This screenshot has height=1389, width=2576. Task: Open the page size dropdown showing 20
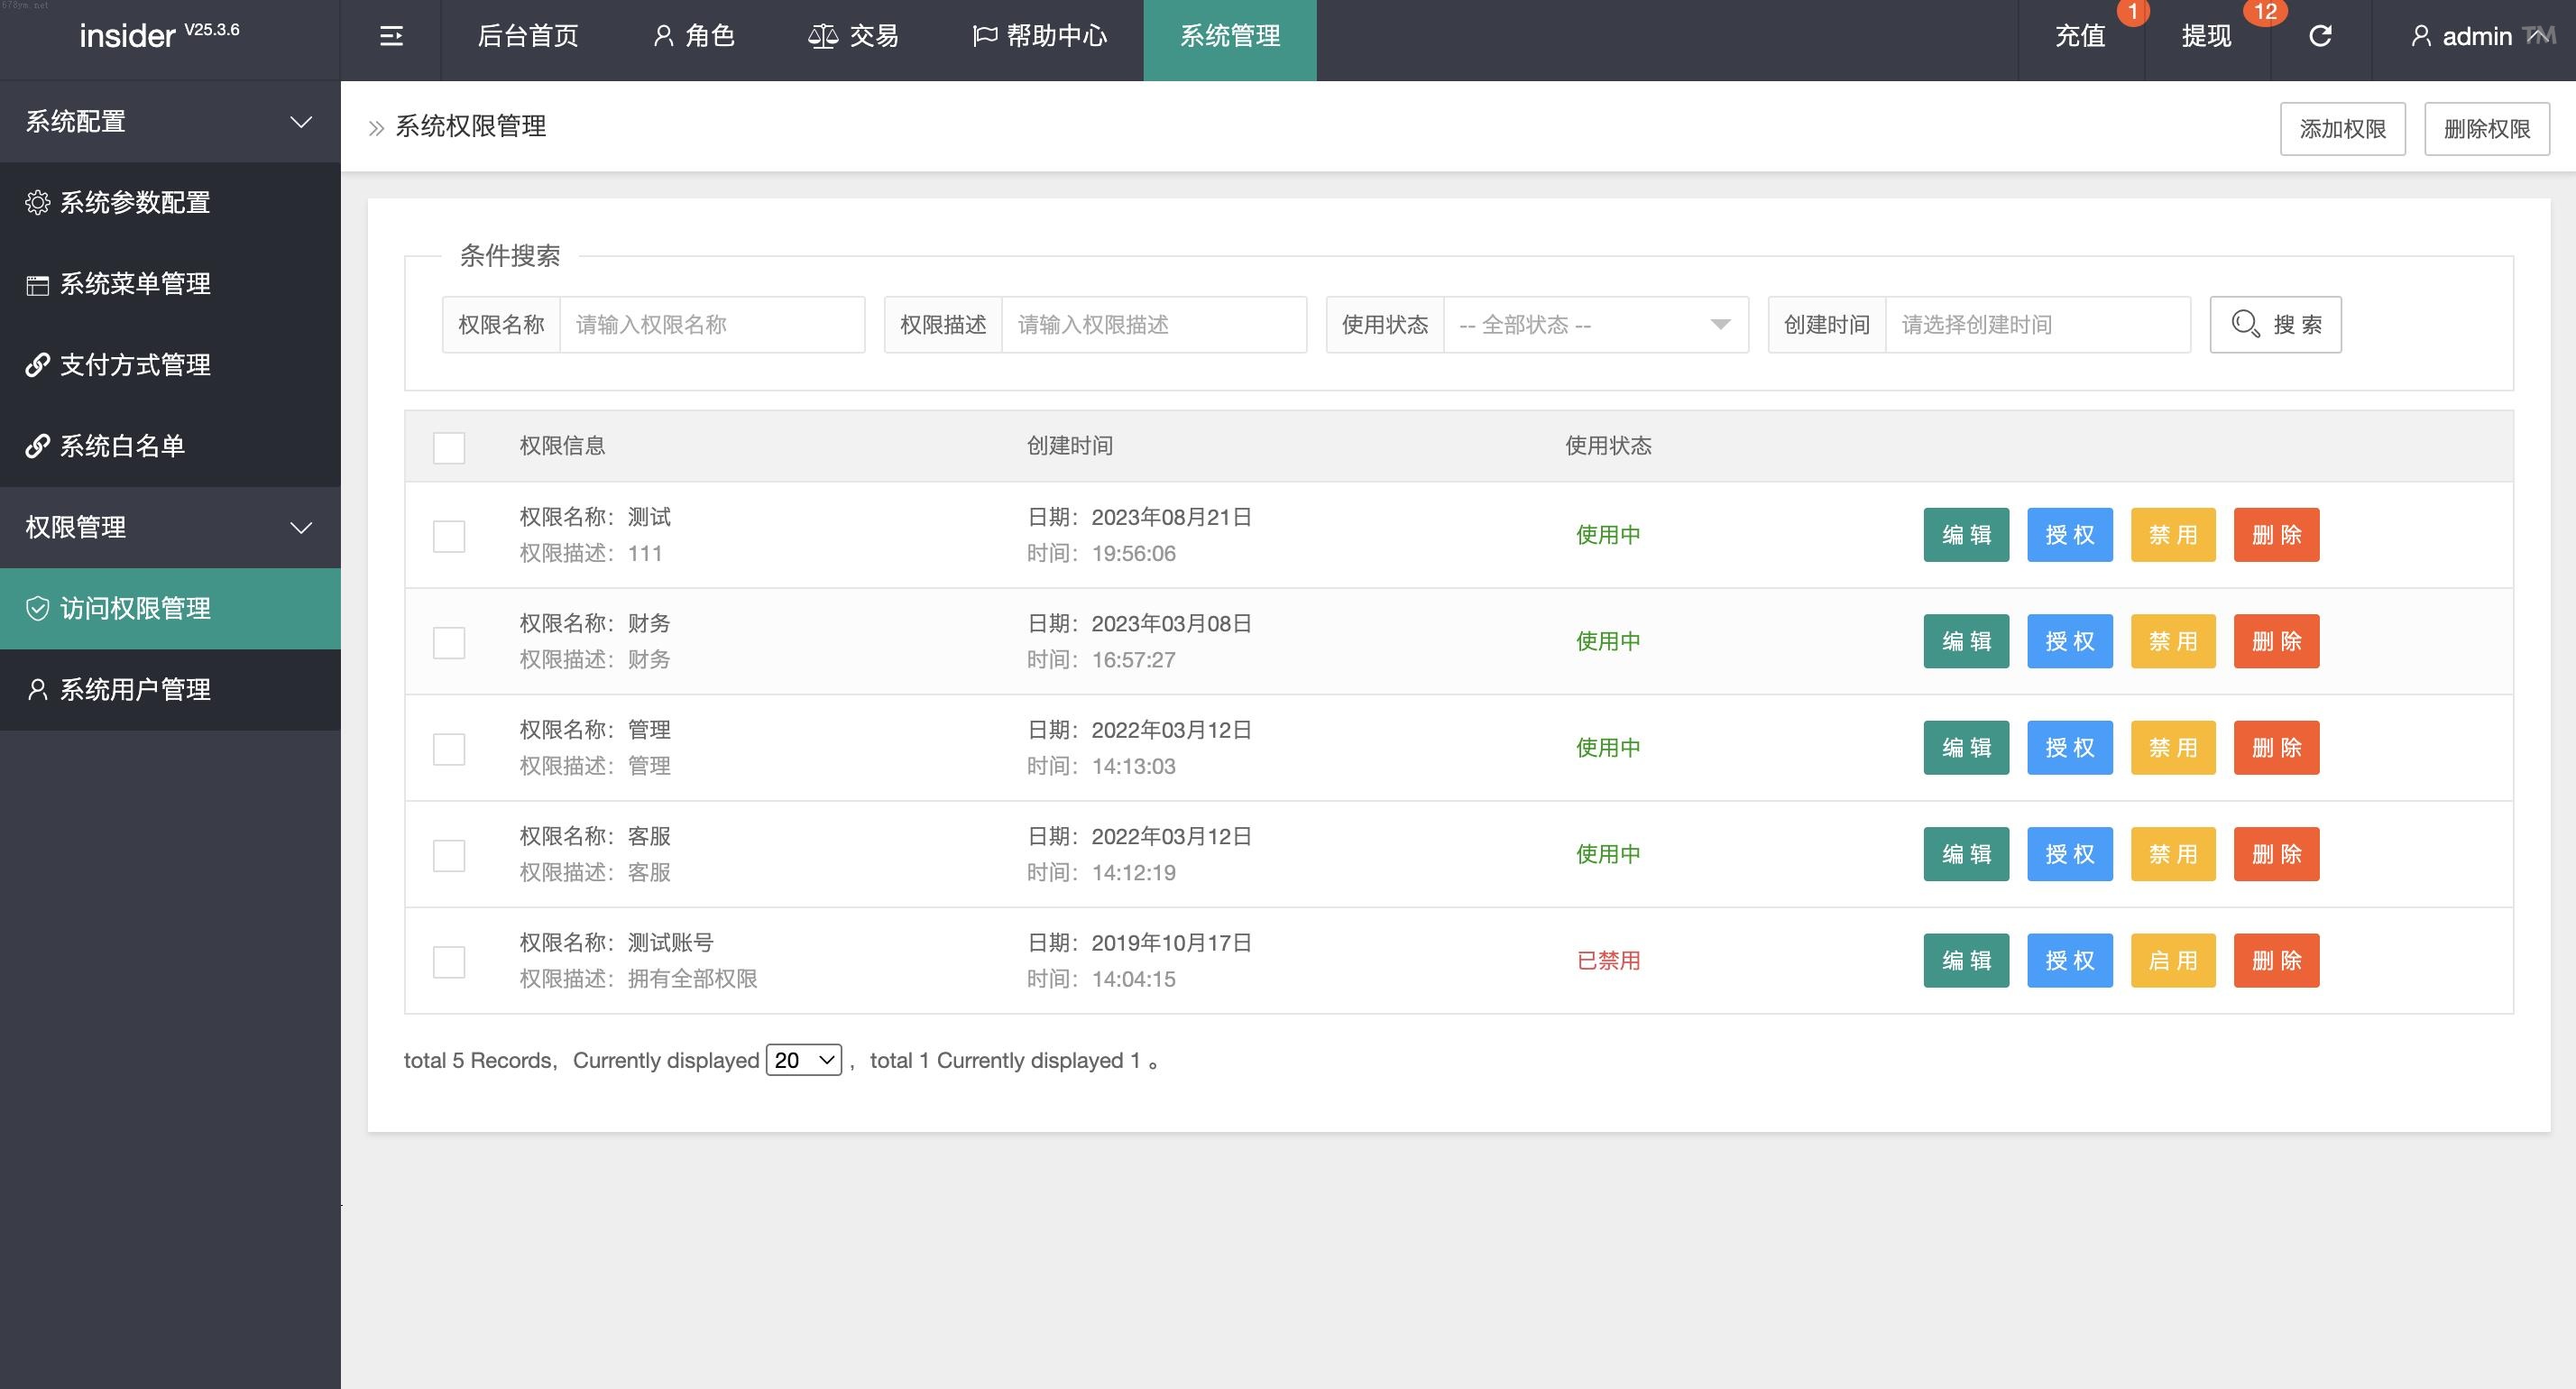(804, 1060)
